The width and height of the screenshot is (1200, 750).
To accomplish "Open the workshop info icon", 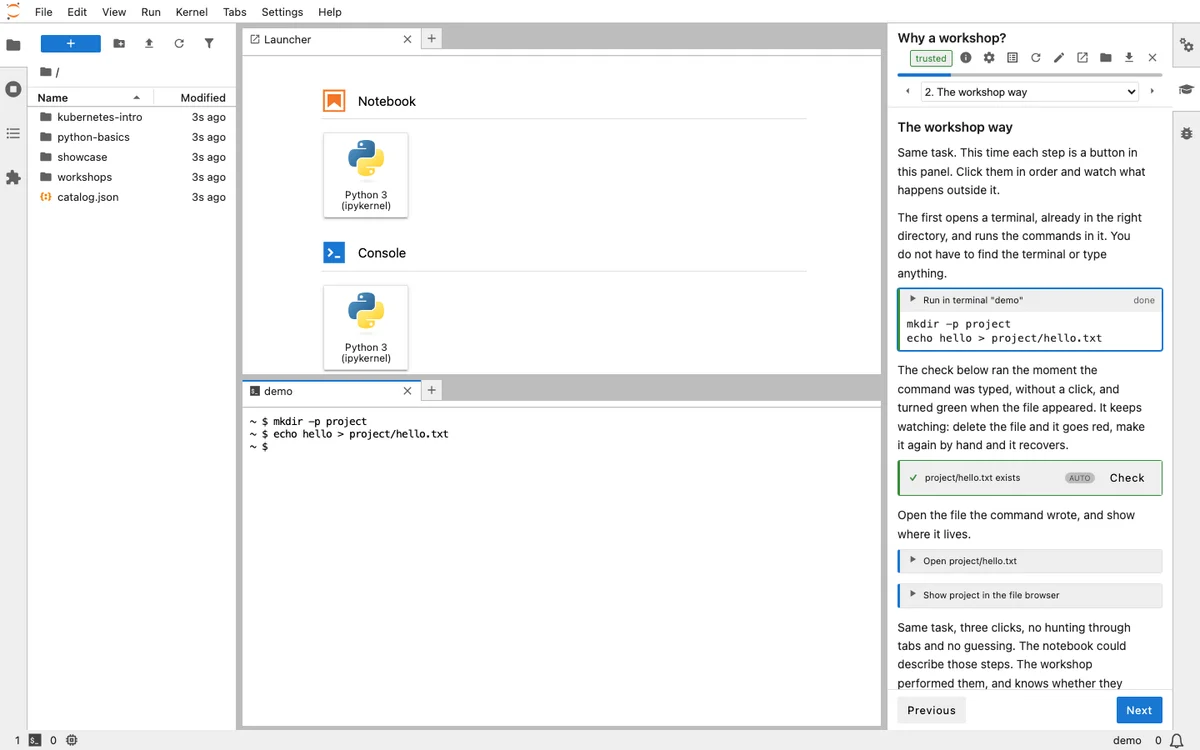I will click(x=966, y=58).
